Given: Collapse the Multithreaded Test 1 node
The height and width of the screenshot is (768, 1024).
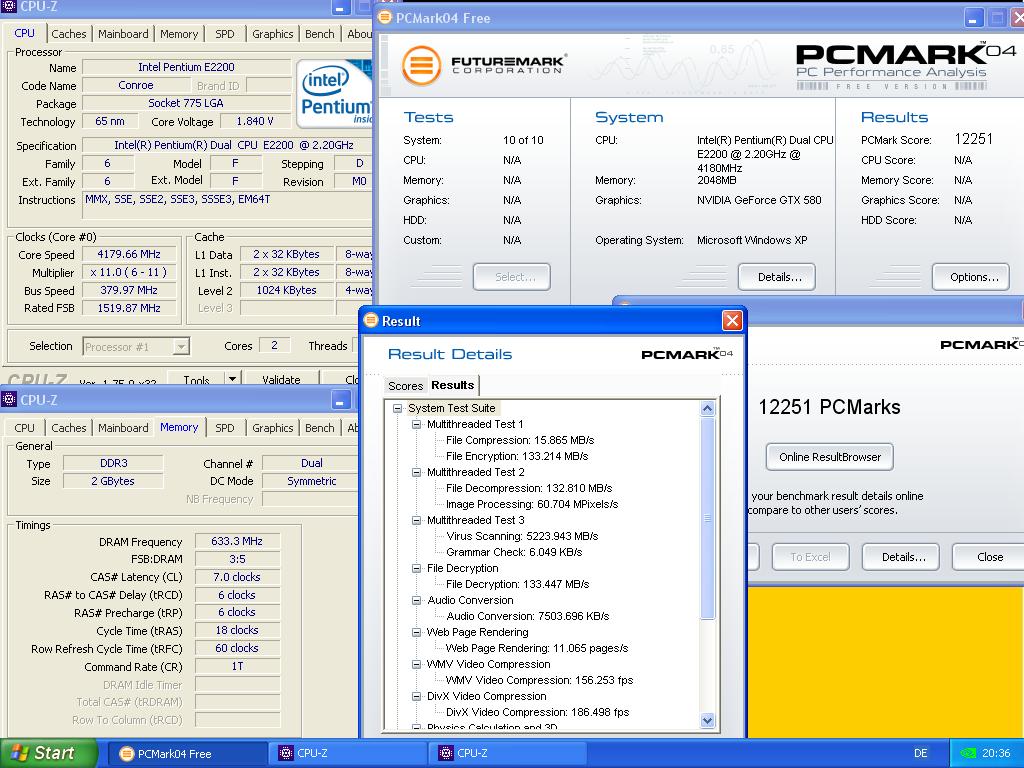Looking at the screenshot, I should click(x=417, y=424).
